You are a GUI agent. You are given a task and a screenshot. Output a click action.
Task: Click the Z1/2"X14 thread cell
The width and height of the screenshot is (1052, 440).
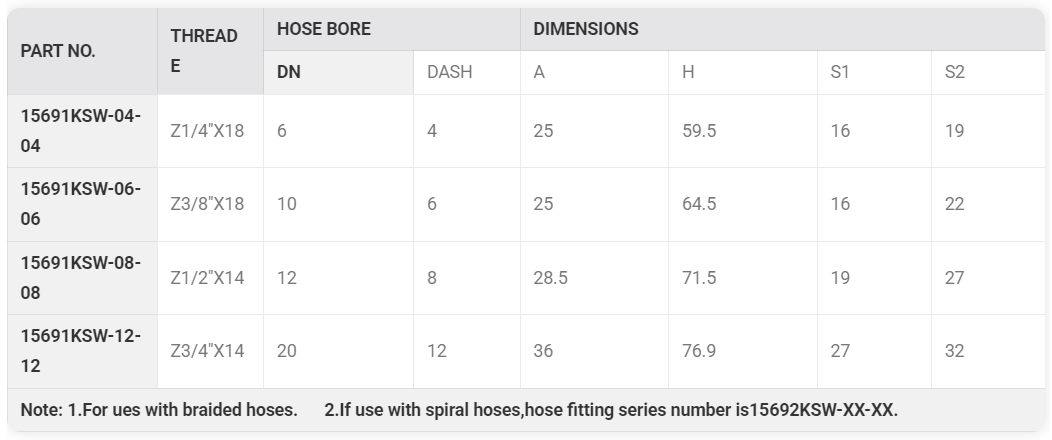(207, 278)
